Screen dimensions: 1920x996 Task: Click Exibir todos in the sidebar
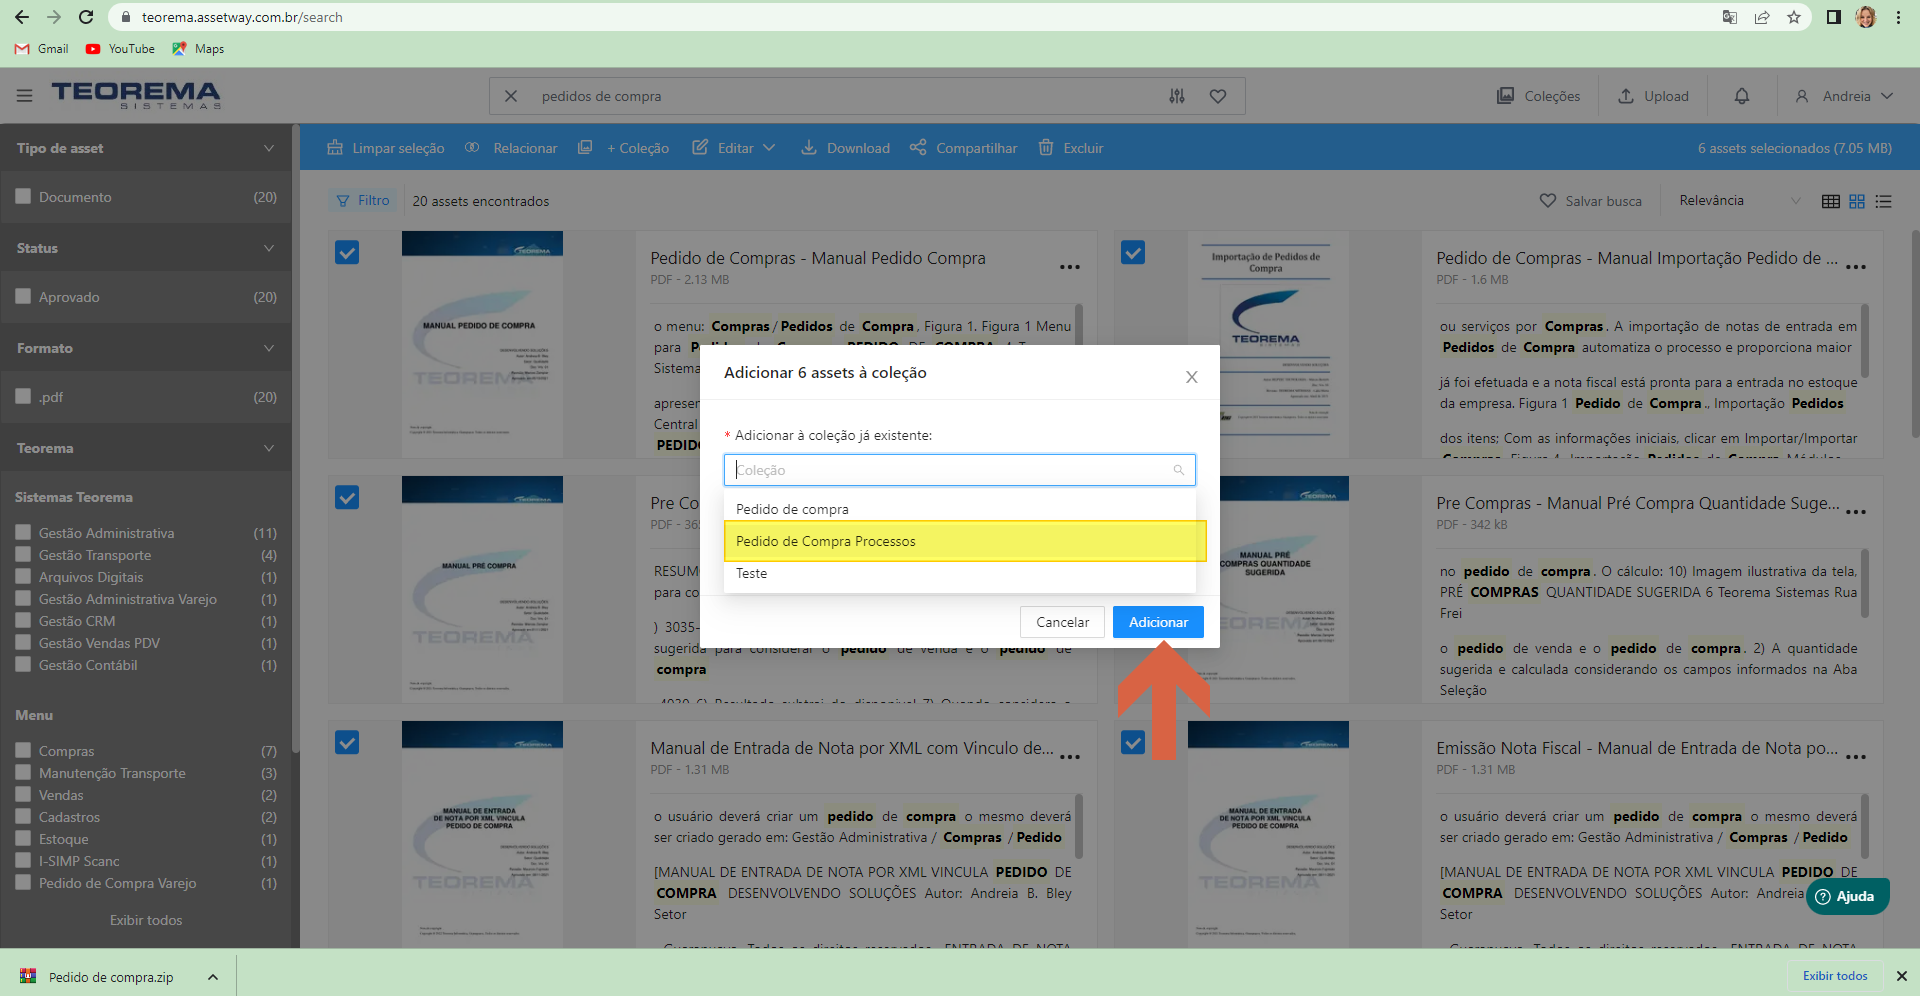coord(146,920)
